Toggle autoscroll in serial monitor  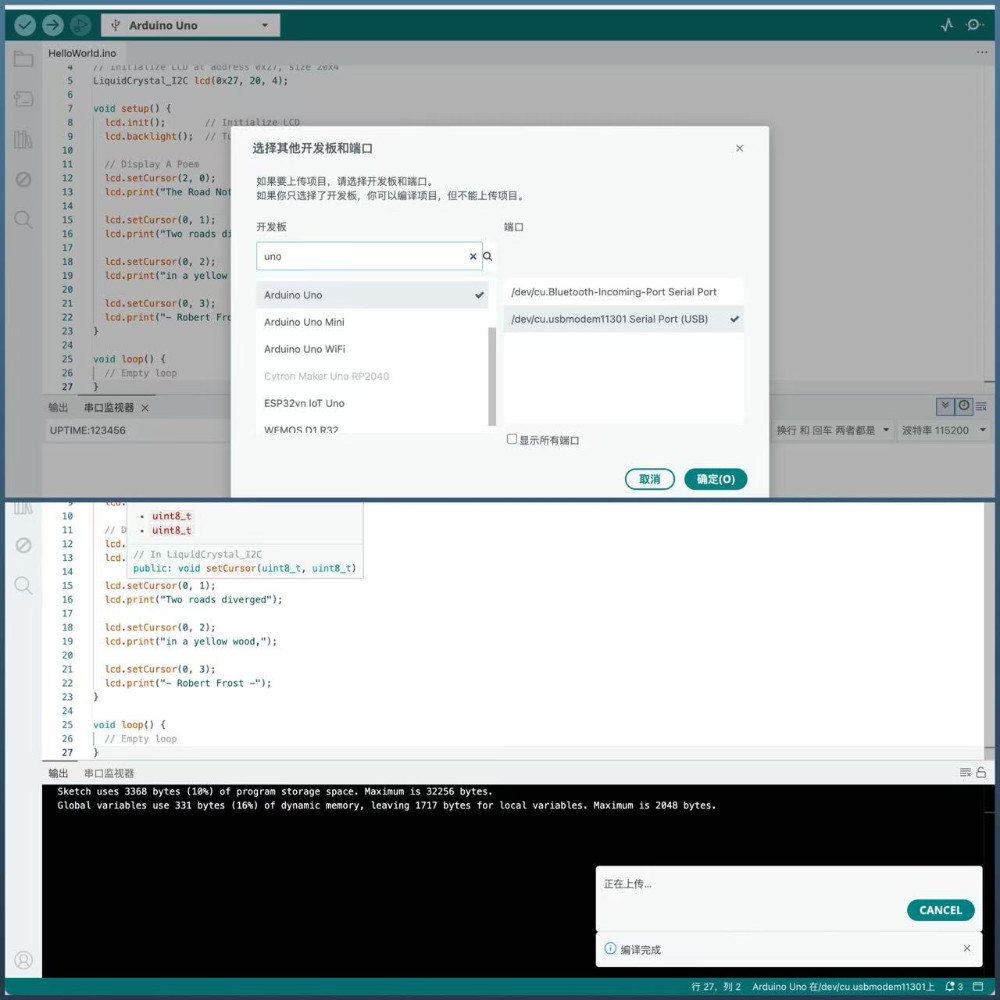[945, 406]
